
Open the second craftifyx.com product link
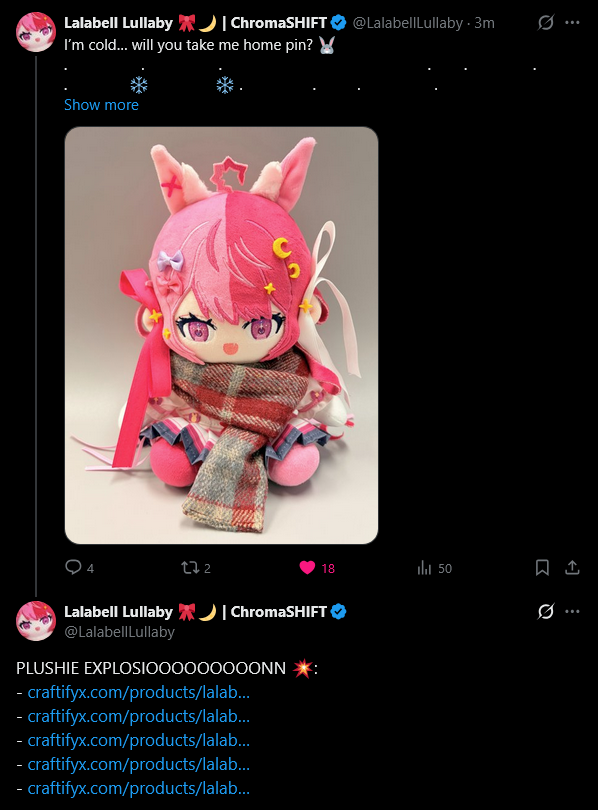[138, 716]
